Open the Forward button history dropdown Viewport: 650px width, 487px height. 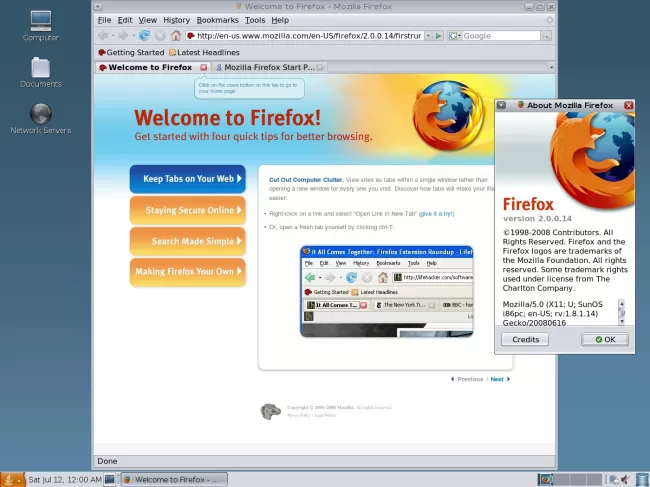point(133,36)
